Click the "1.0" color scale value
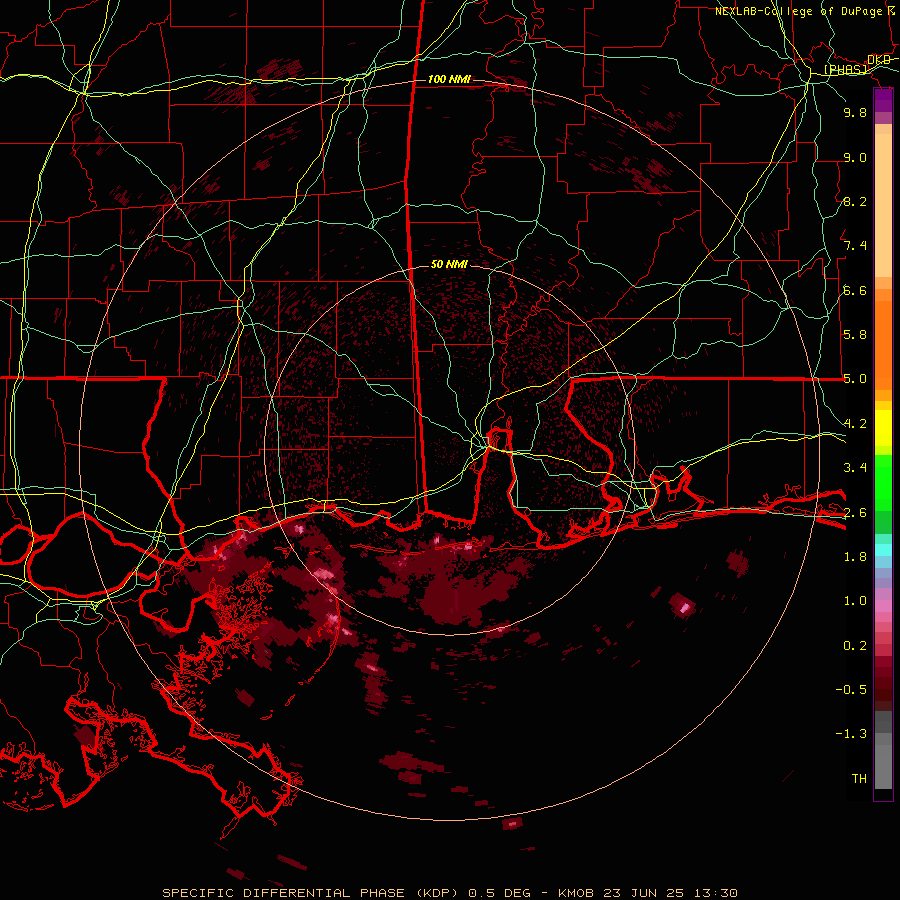This screenshot has width=900, height=900. tap(855, 601)
